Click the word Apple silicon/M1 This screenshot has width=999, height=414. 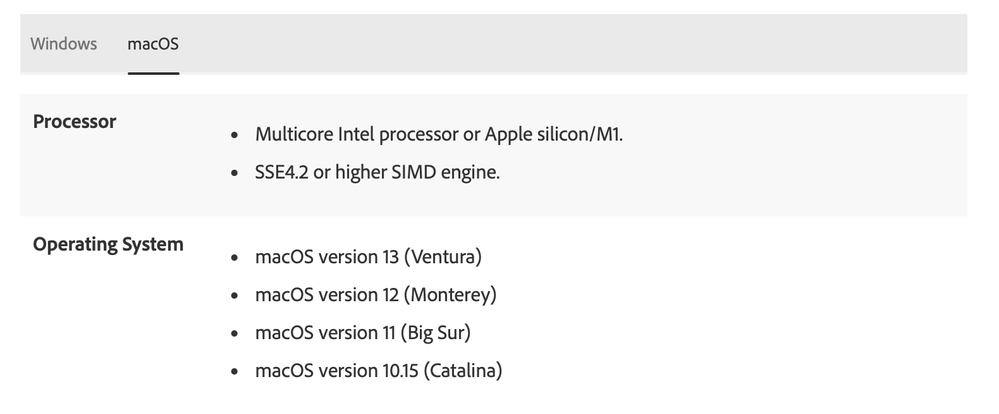pos(553,134)
